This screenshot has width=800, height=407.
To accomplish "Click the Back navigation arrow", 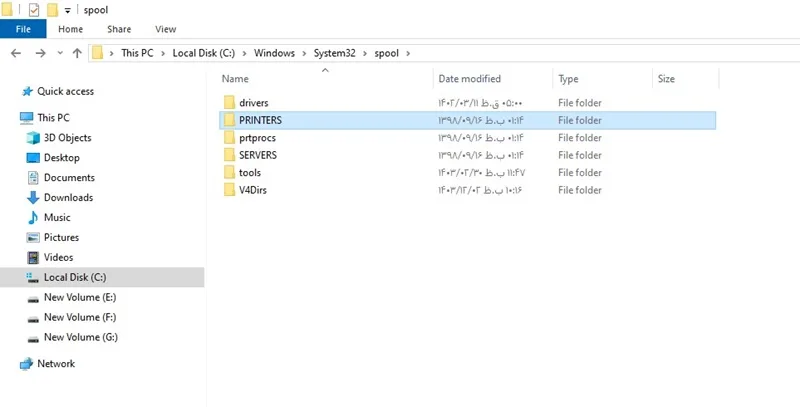I will click(x=16, y=53).
